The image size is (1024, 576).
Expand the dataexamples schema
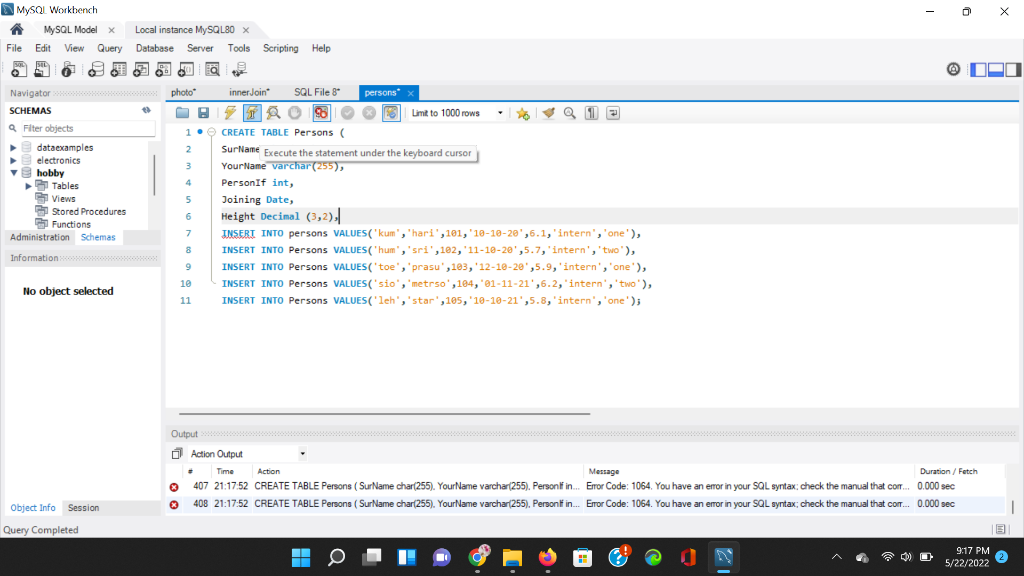(x=13, y=148)
